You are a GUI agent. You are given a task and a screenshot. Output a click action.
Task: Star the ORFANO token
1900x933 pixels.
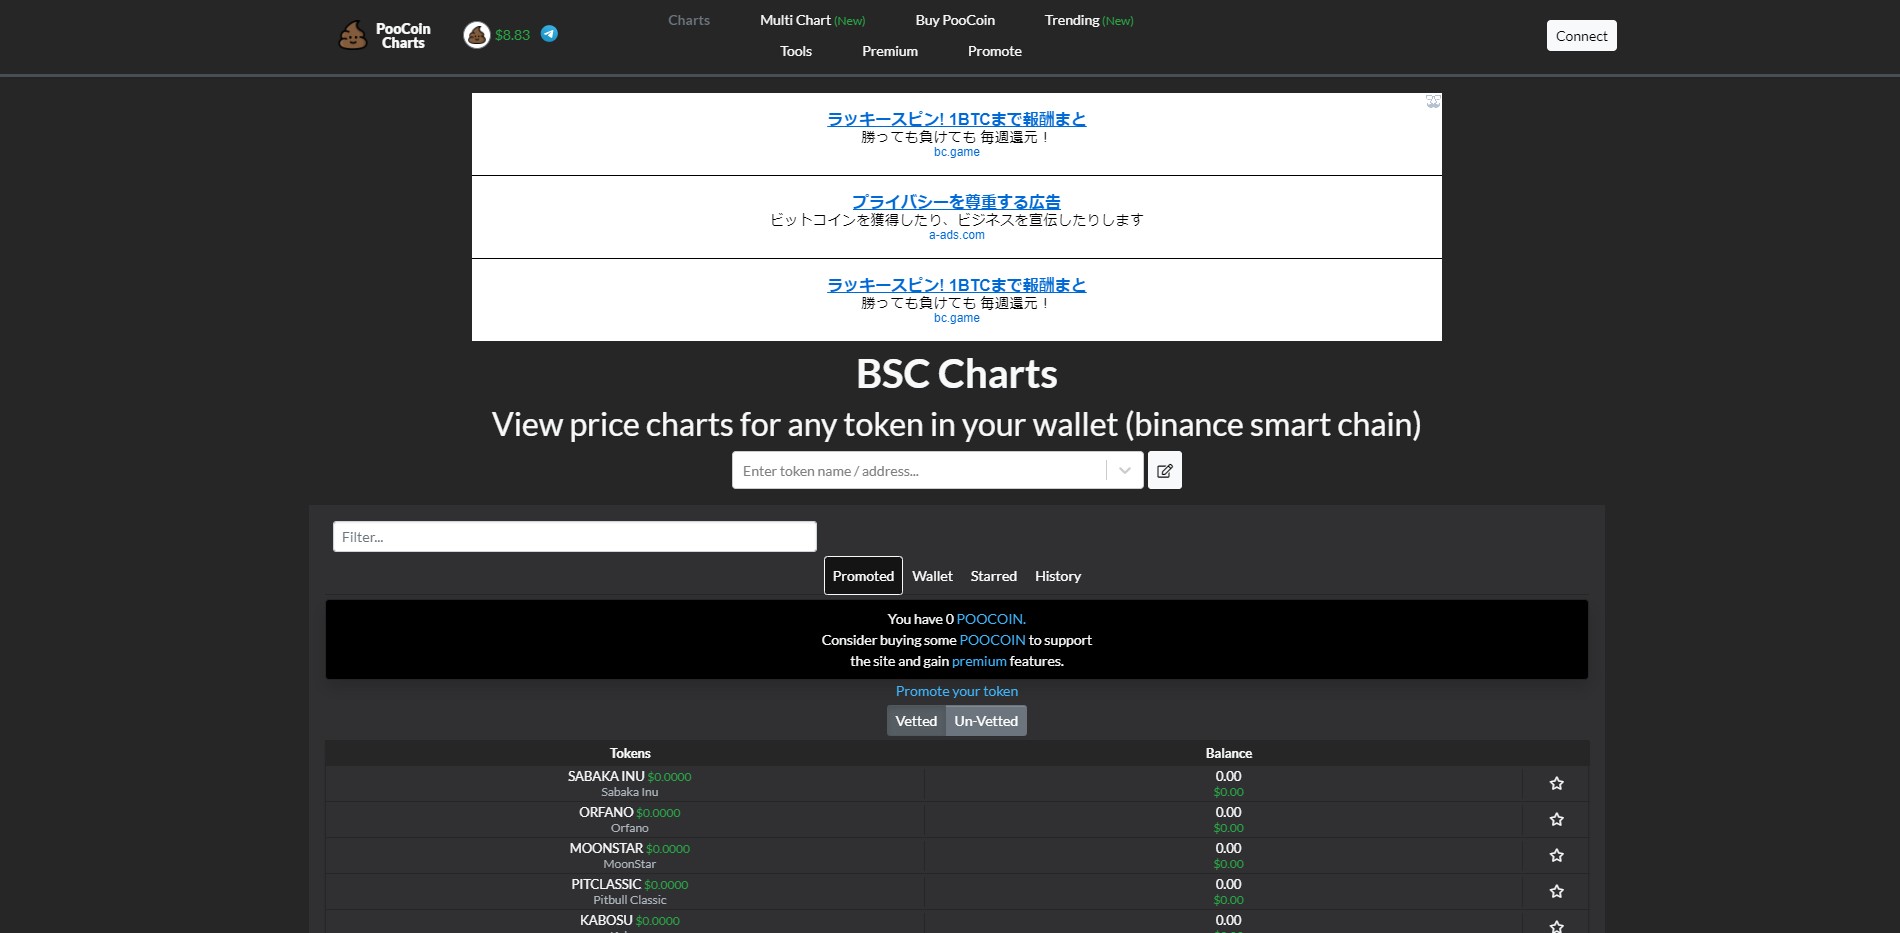(x=1556, y=820)
